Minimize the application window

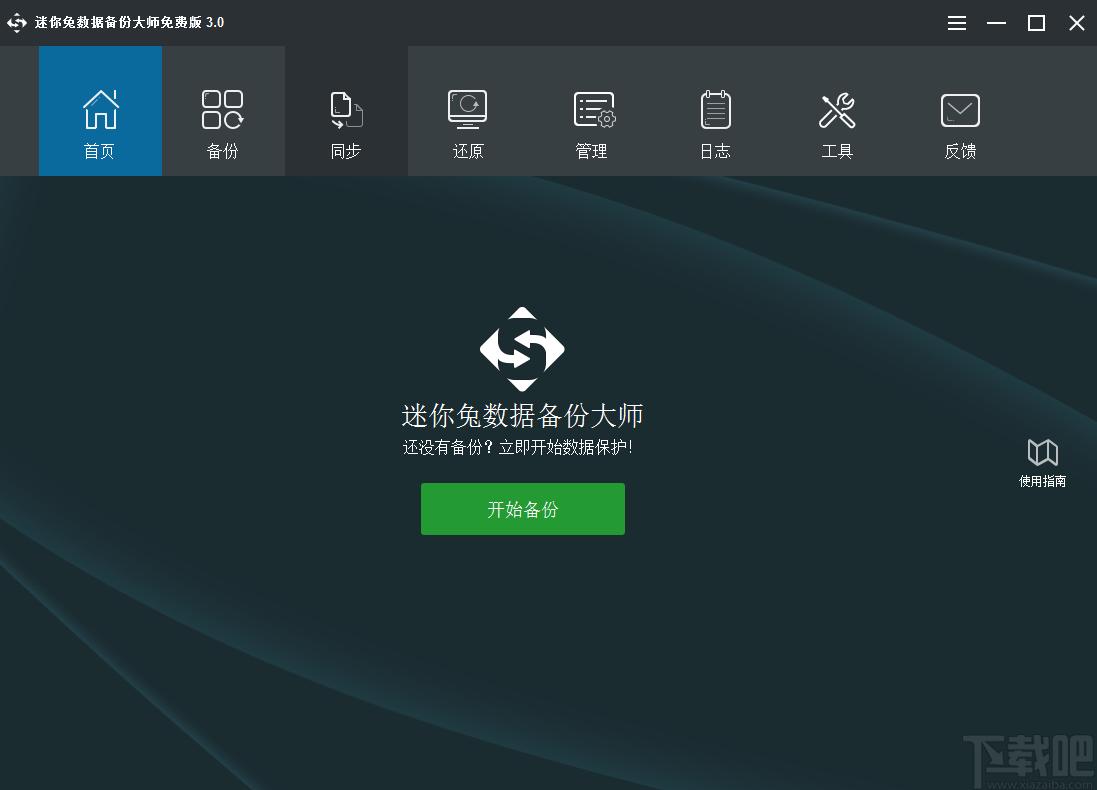[996, 23]
